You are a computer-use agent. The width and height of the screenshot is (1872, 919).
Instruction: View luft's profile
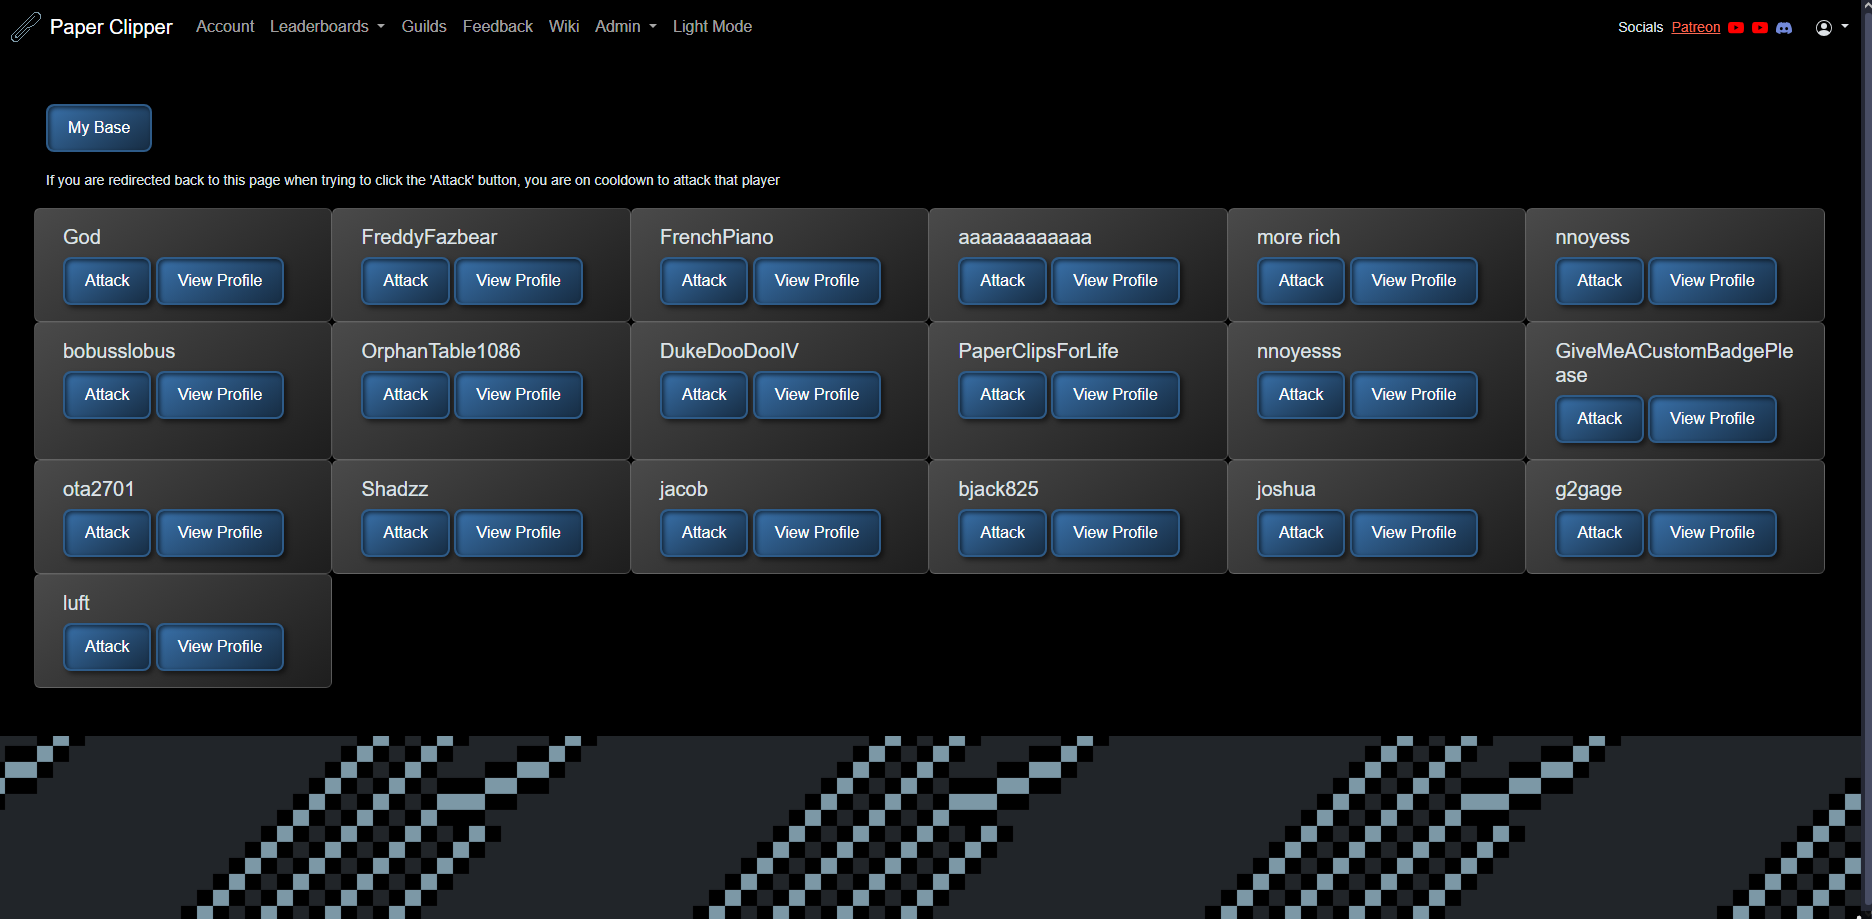pyautogui.click(x=220, y=647)
